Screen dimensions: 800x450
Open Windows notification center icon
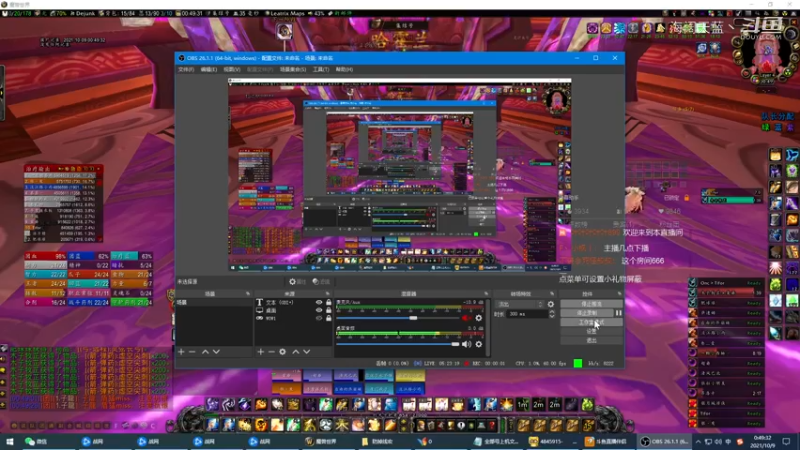[787, 441]
